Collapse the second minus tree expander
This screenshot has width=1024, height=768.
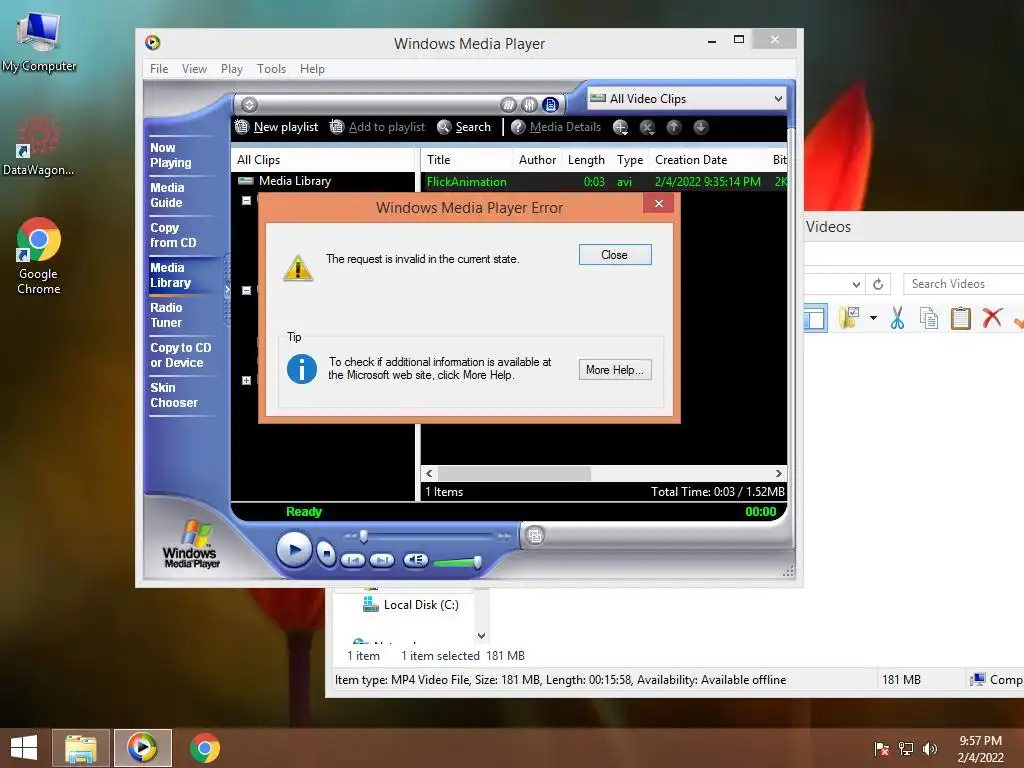(246, 291)
